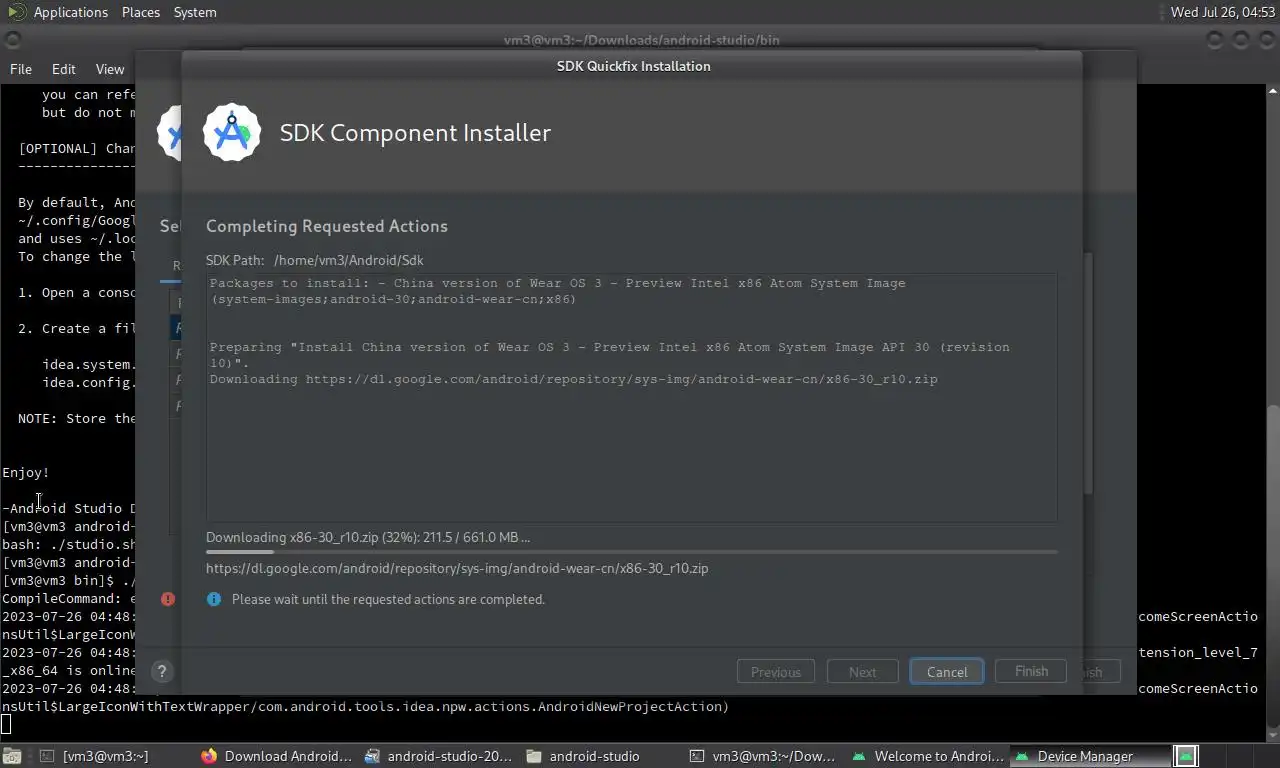Click the terminal title vm3@vm3 android-studio/bin

[x=642, y=40]
